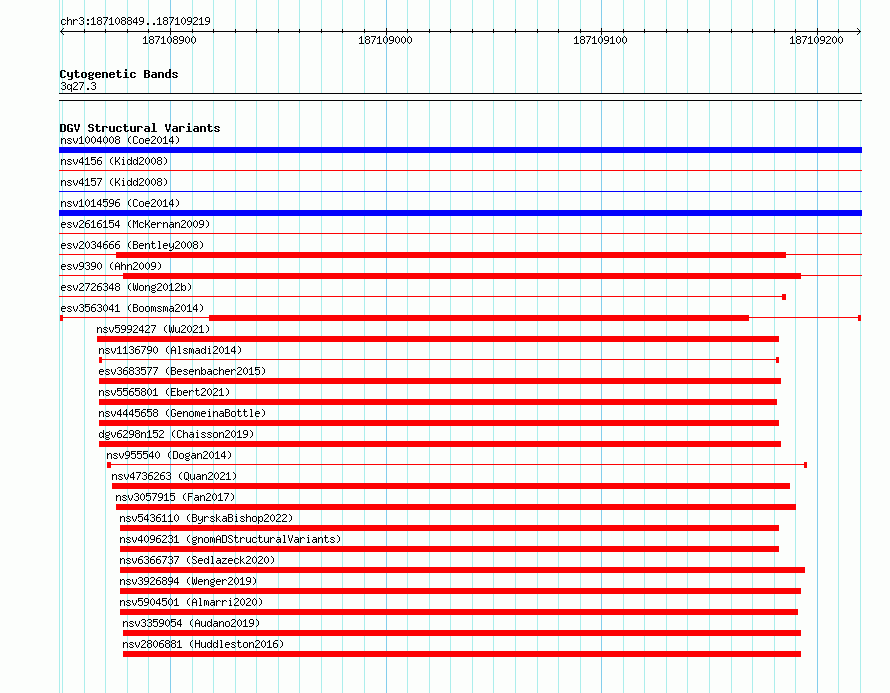Click the thin red line under esv2616154
Image resolution: width=890 pixels, height=693 pixels.
(460, 234)
